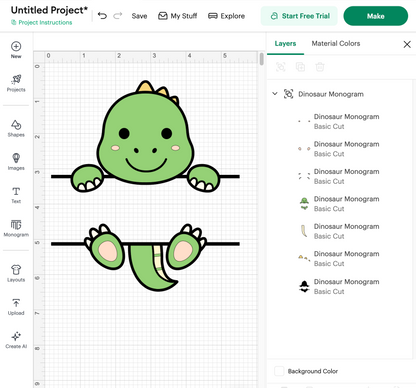
Task: Collapse the Dinosaur Monogram group chevron
Action: (x=275, y=94)
